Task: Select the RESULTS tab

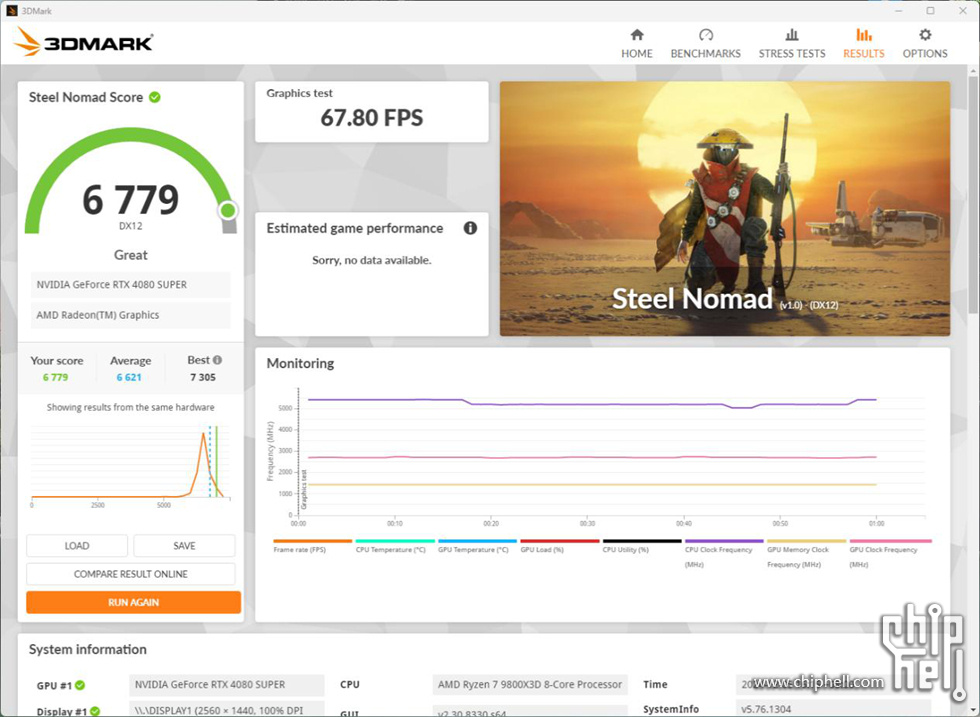Action: tap(864, 44)
